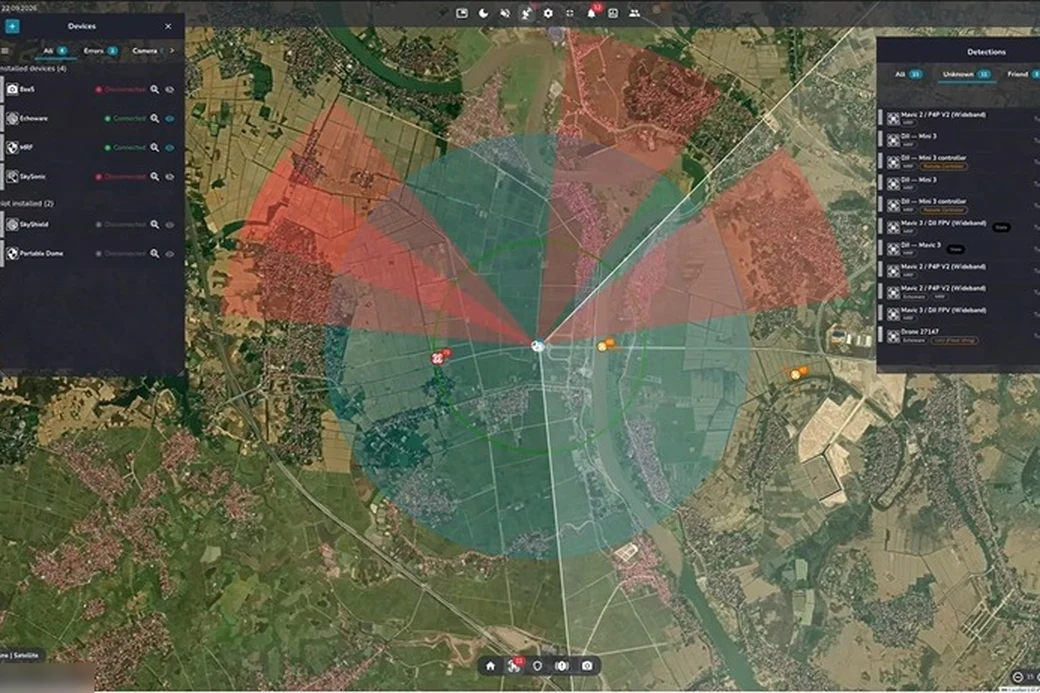Click the muted sound icon in top toolbar
1040x693 pixels.
(x=505, y=13)
